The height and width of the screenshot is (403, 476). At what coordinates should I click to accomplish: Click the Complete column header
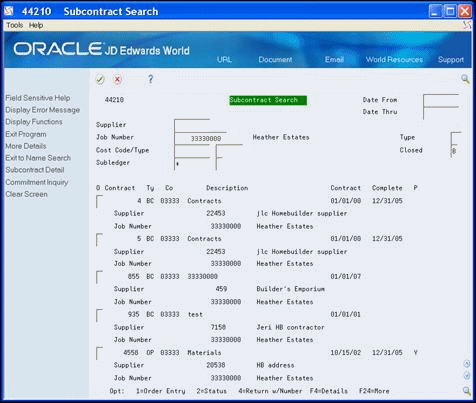coord(387,188)
